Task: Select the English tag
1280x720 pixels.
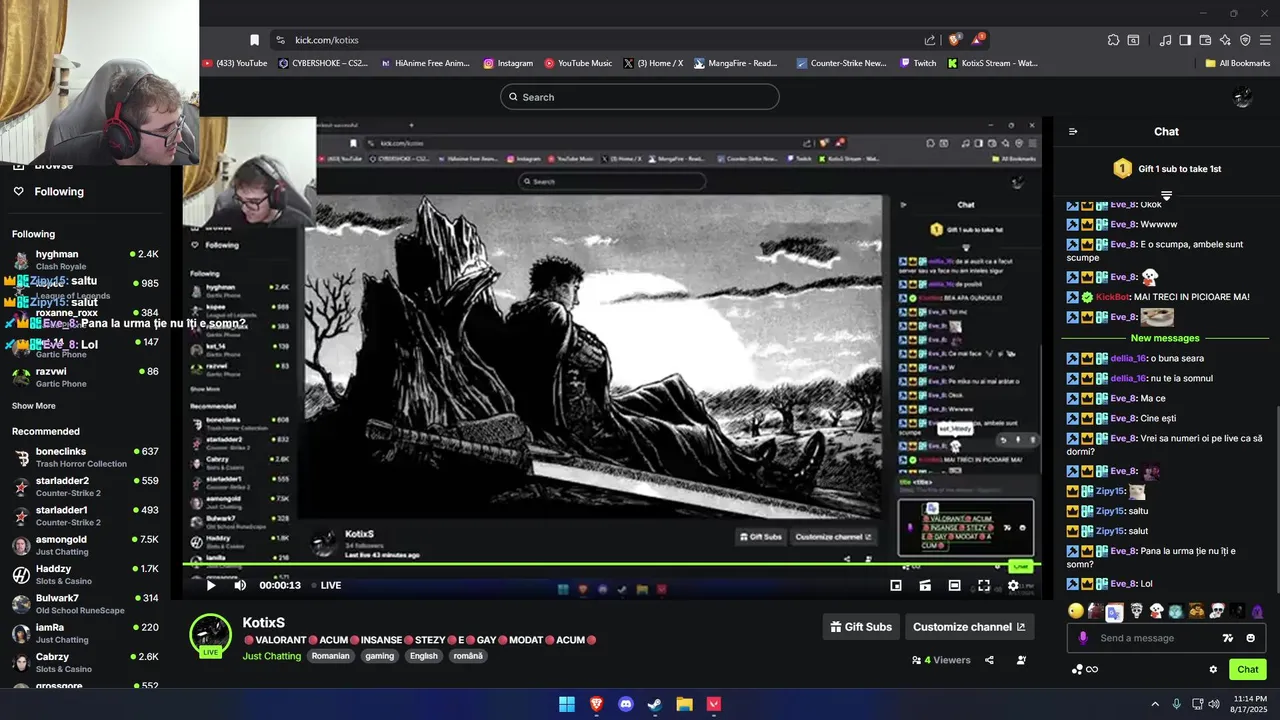Action: 424,656
